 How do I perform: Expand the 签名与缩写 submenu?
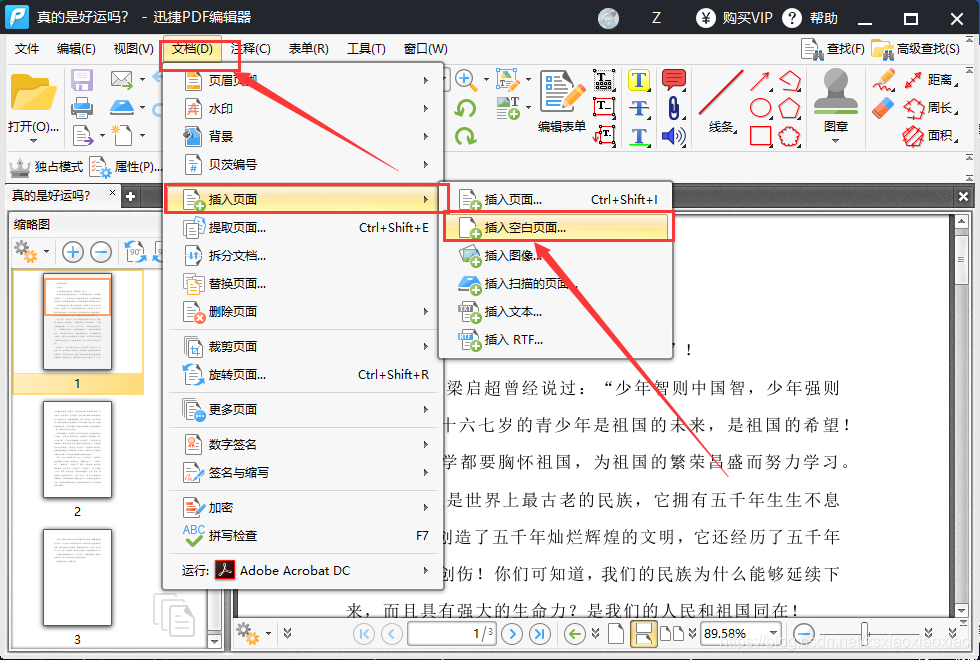[303, 472]
